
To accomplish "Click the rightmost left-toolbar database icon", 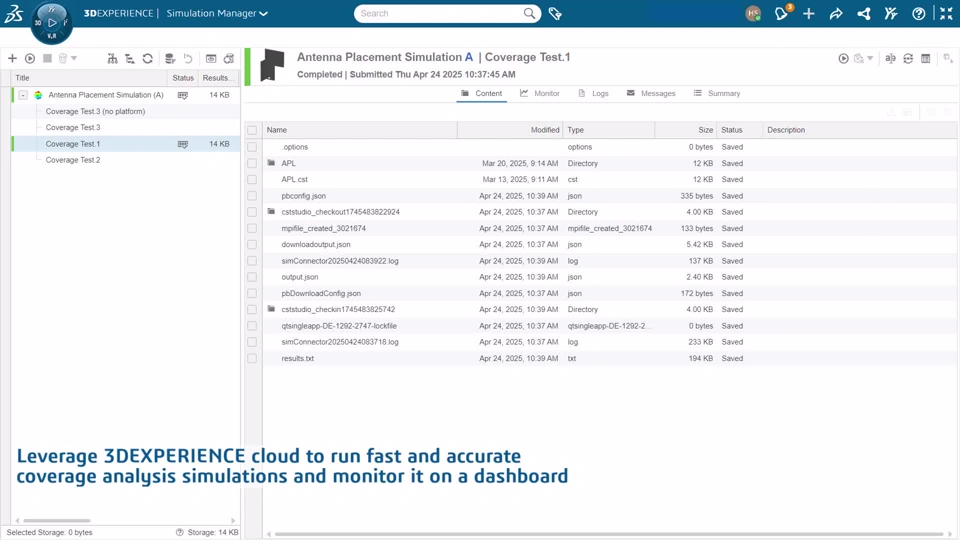I will click(x=228, y=58).
